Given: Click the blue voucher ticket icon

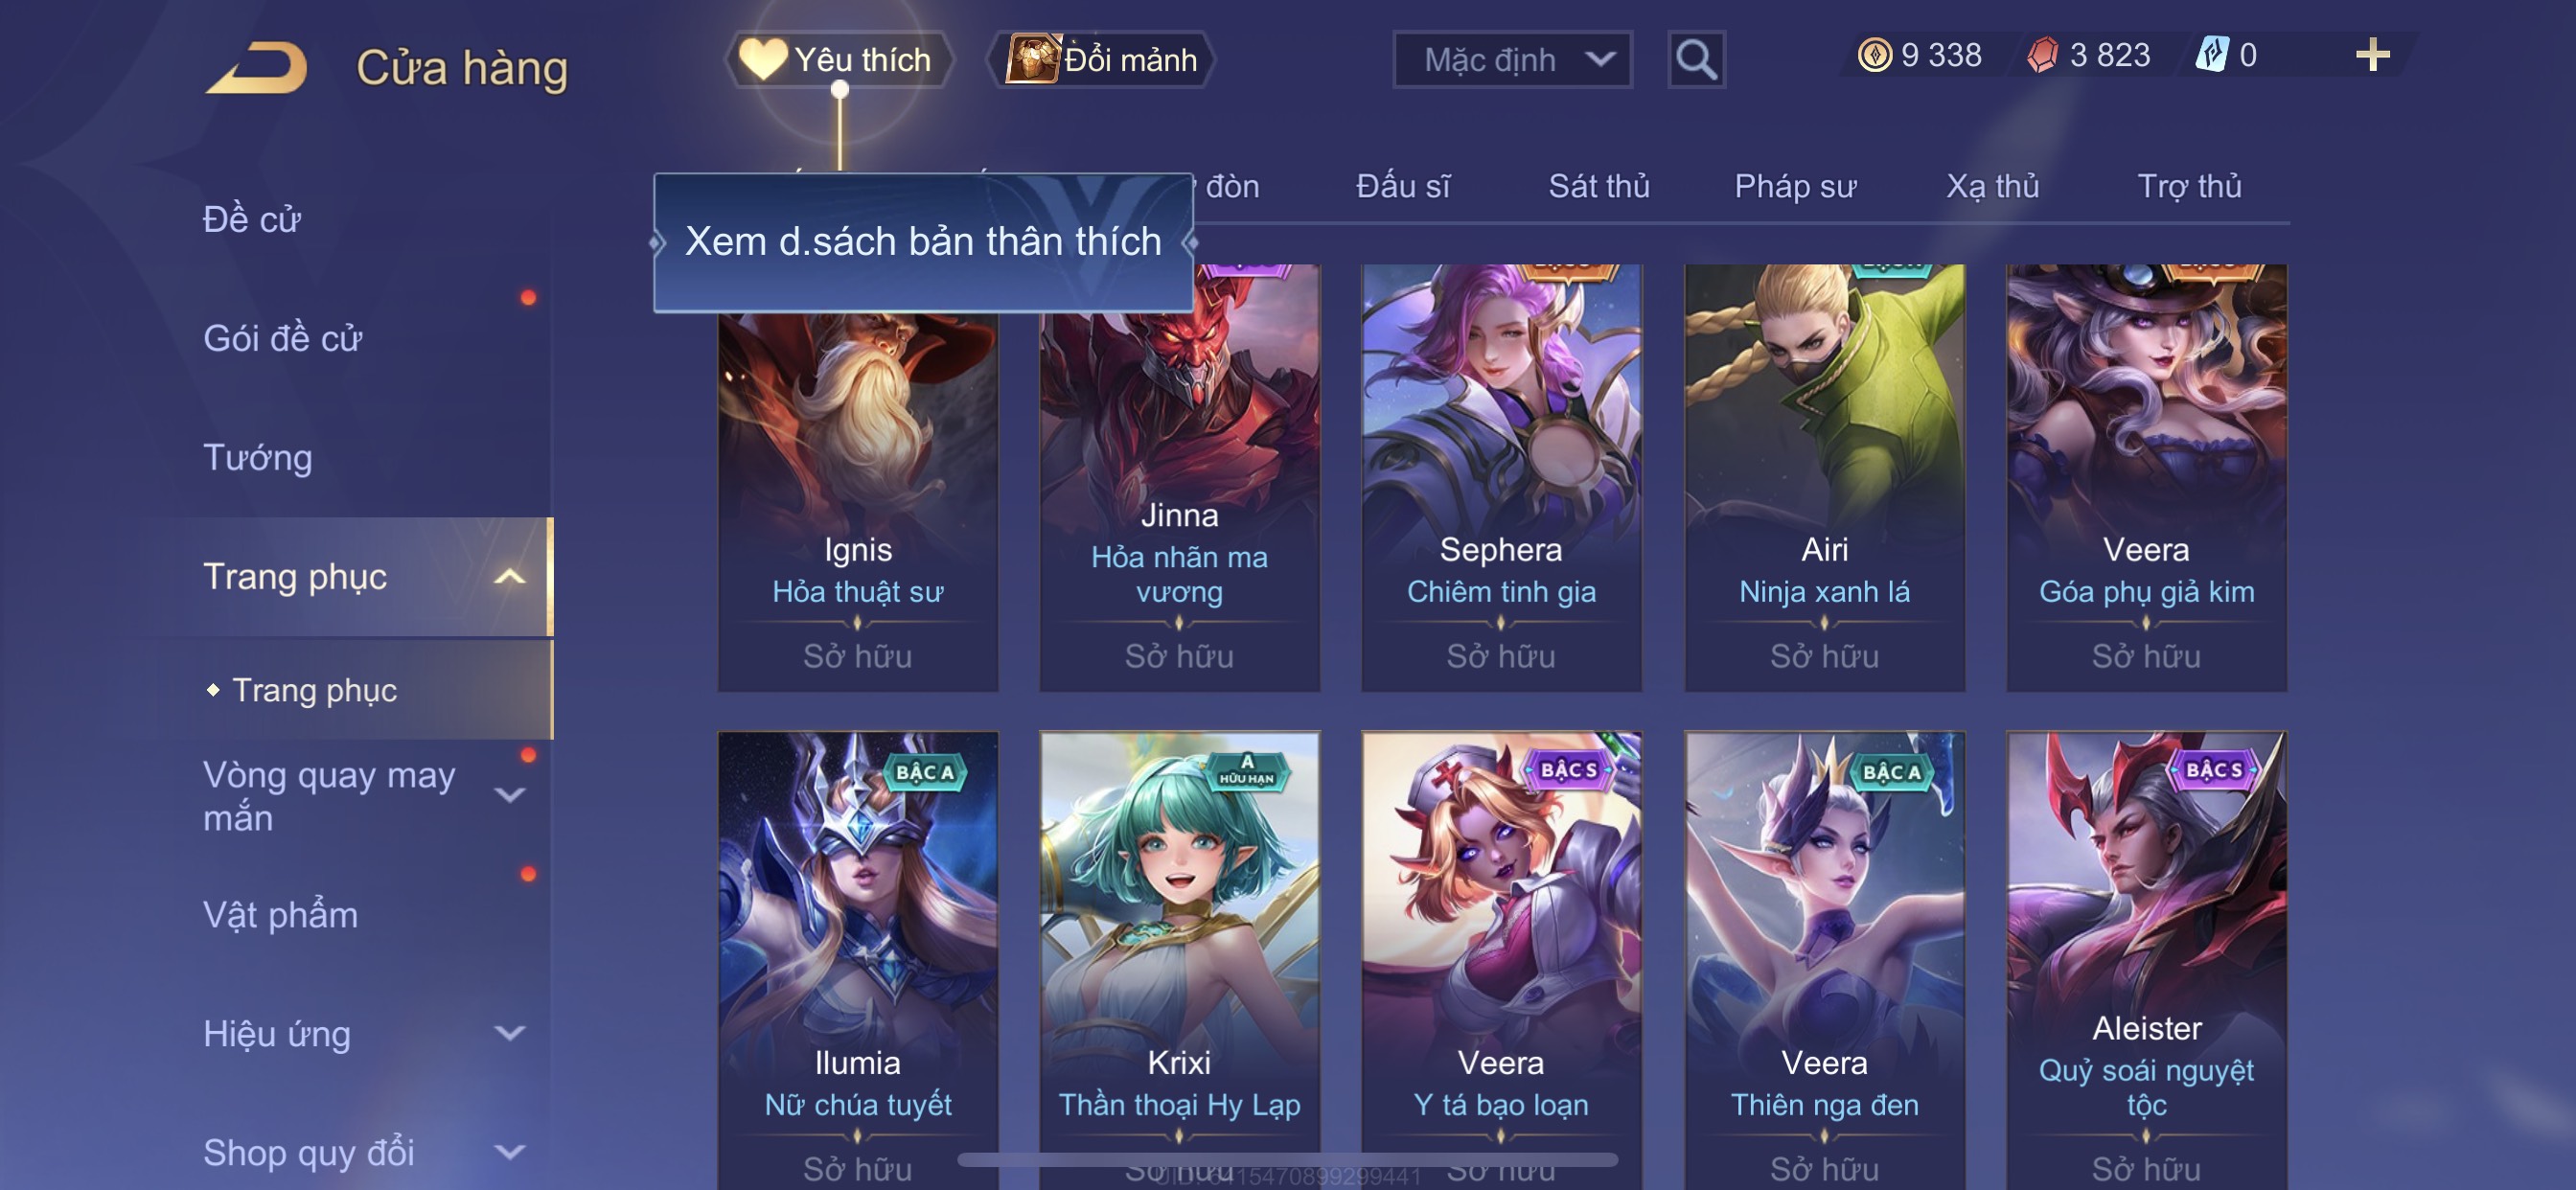Looking at the screenshot, I should pyautogui.click(x=2211, y=55).
